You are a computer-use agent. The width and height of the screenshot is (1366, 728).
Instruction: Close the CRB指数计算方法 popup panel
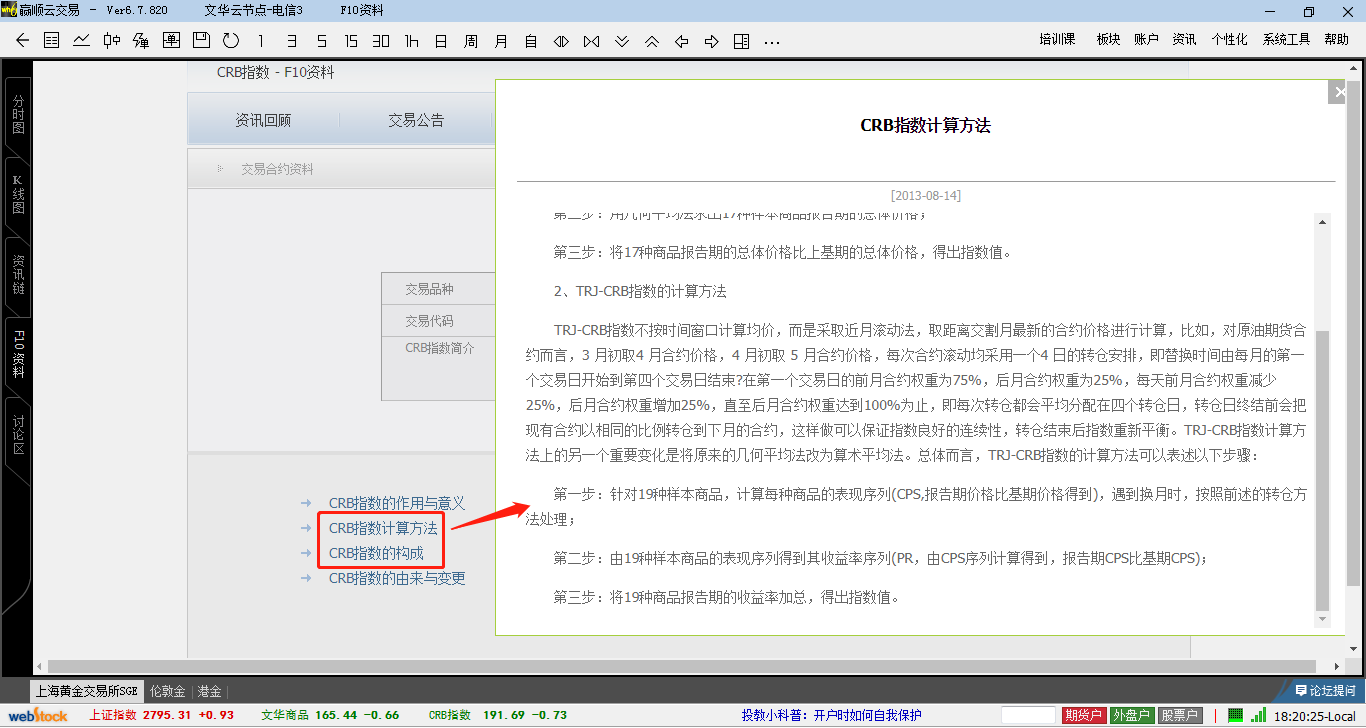[x=1338, y=92]
